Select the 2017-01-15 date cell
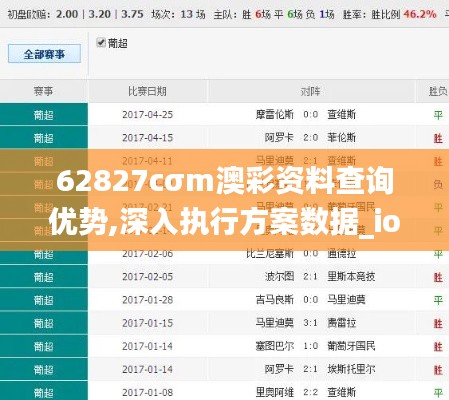Image resolution: width=449 pixels, height=400 pixels. coord(147,323)
